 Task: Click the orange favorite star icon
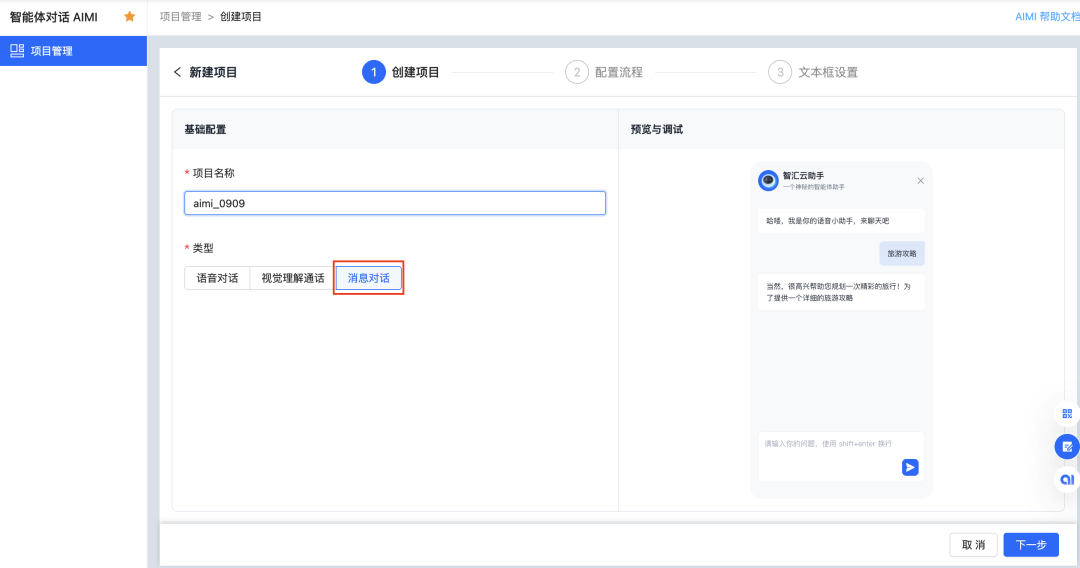tap(129, 17)
